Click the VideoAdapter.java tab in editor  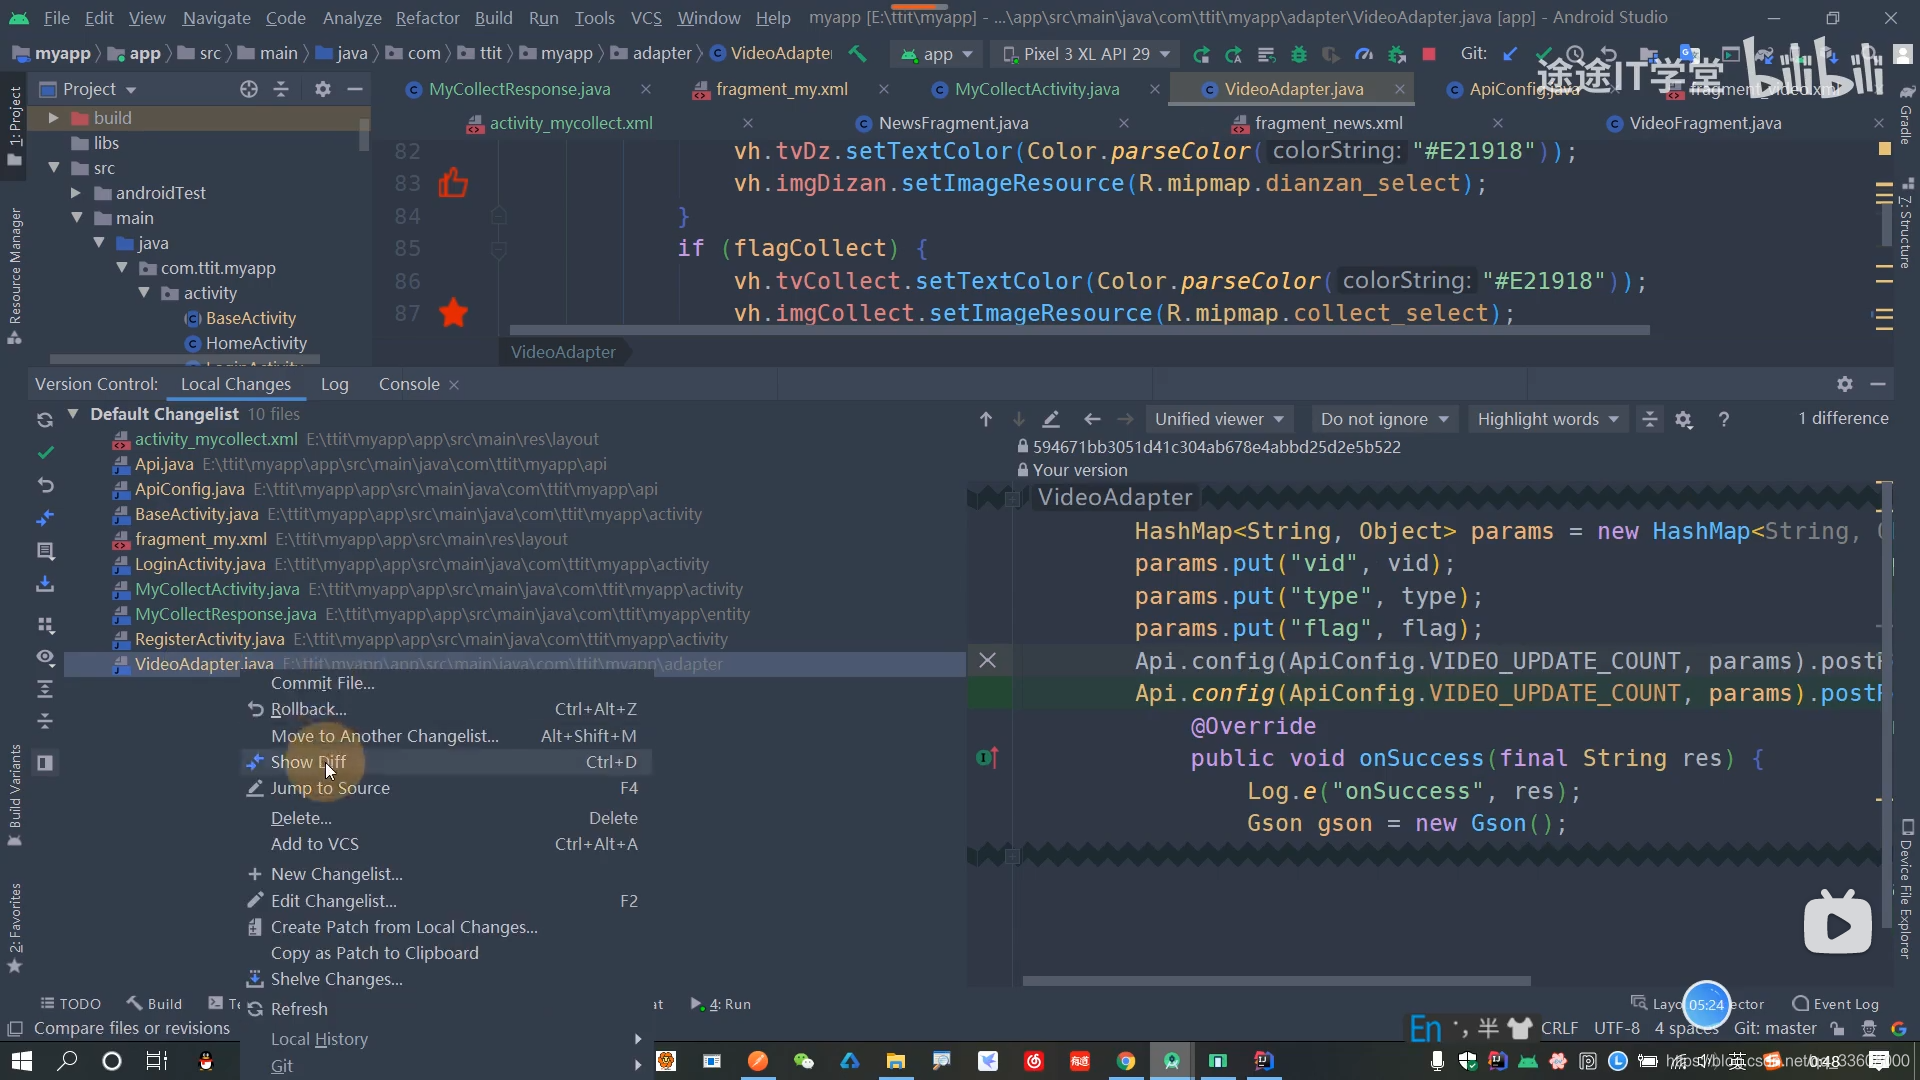pos(1292,88)
